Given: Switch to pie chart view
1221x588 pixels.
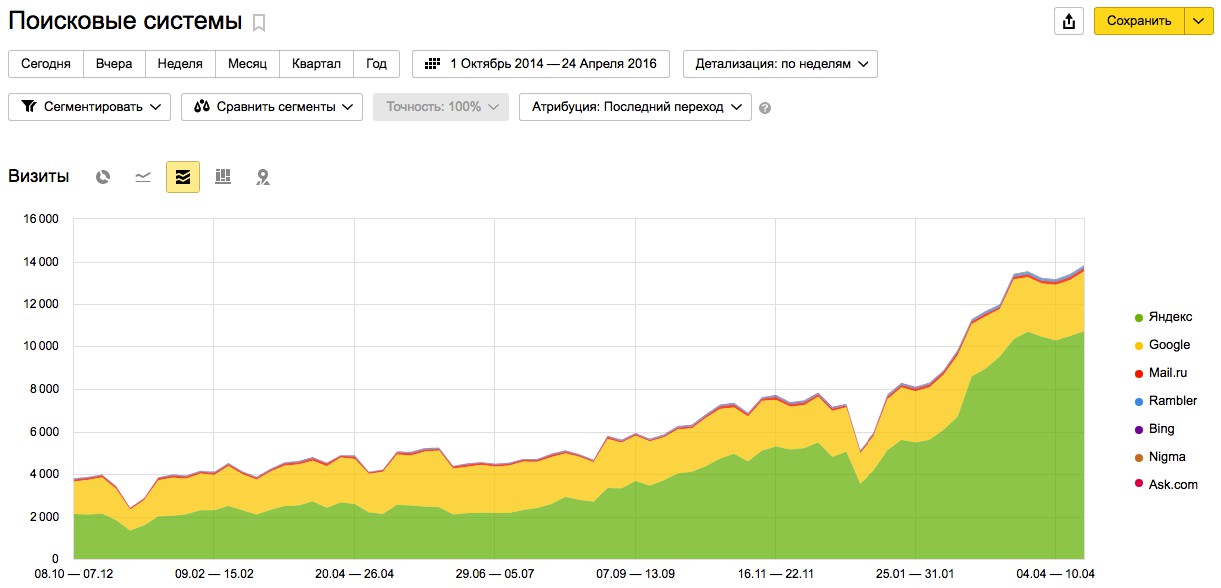Looking at the screenshot, I should pos(103,177).
